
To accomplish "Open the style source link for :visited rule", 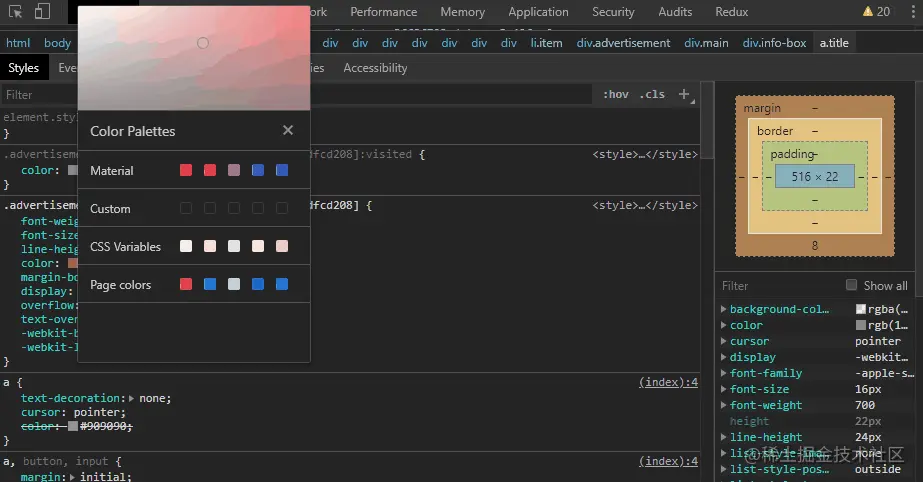I will (x=645, y=154).
